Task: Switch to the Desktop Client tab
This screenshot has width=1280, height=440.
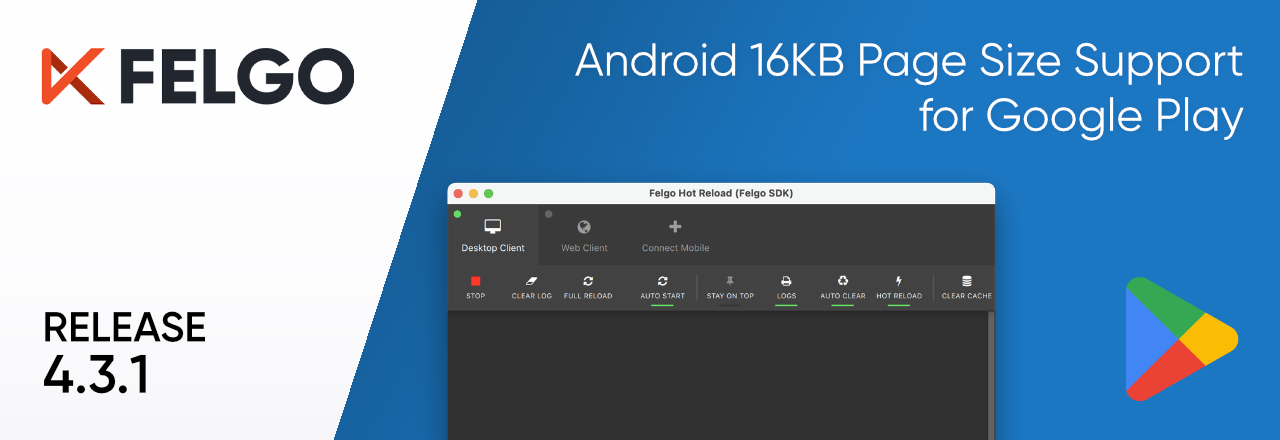Action: pos(493,236)
